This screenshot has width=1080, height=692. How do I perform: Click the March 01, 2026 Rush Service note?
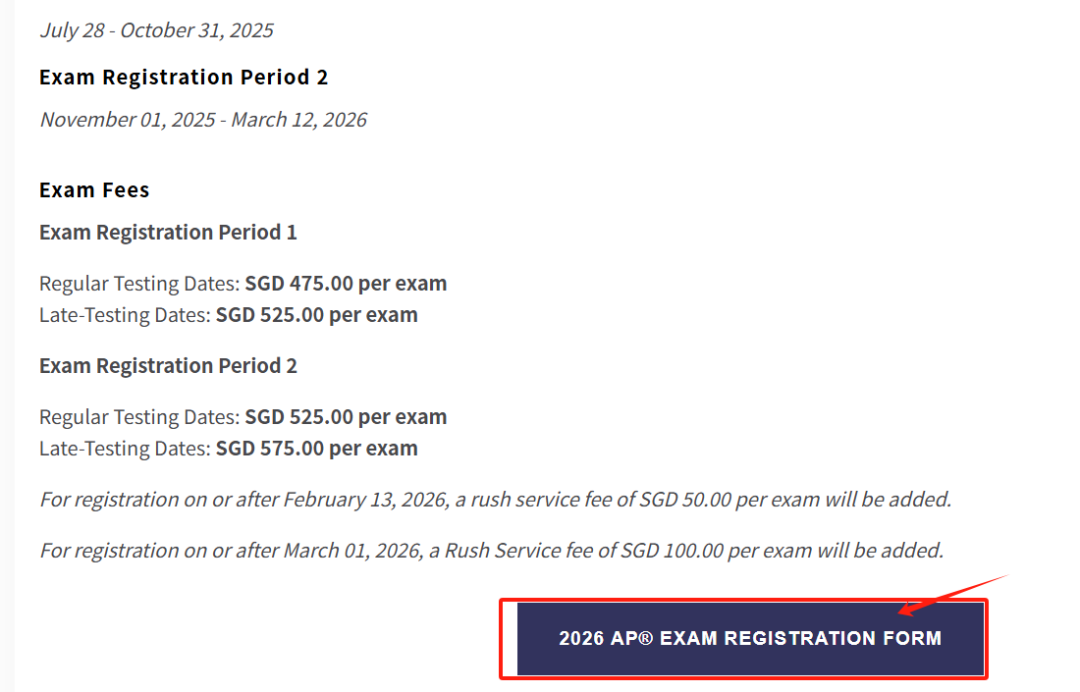pyautogui.click(x=491, y=551)
